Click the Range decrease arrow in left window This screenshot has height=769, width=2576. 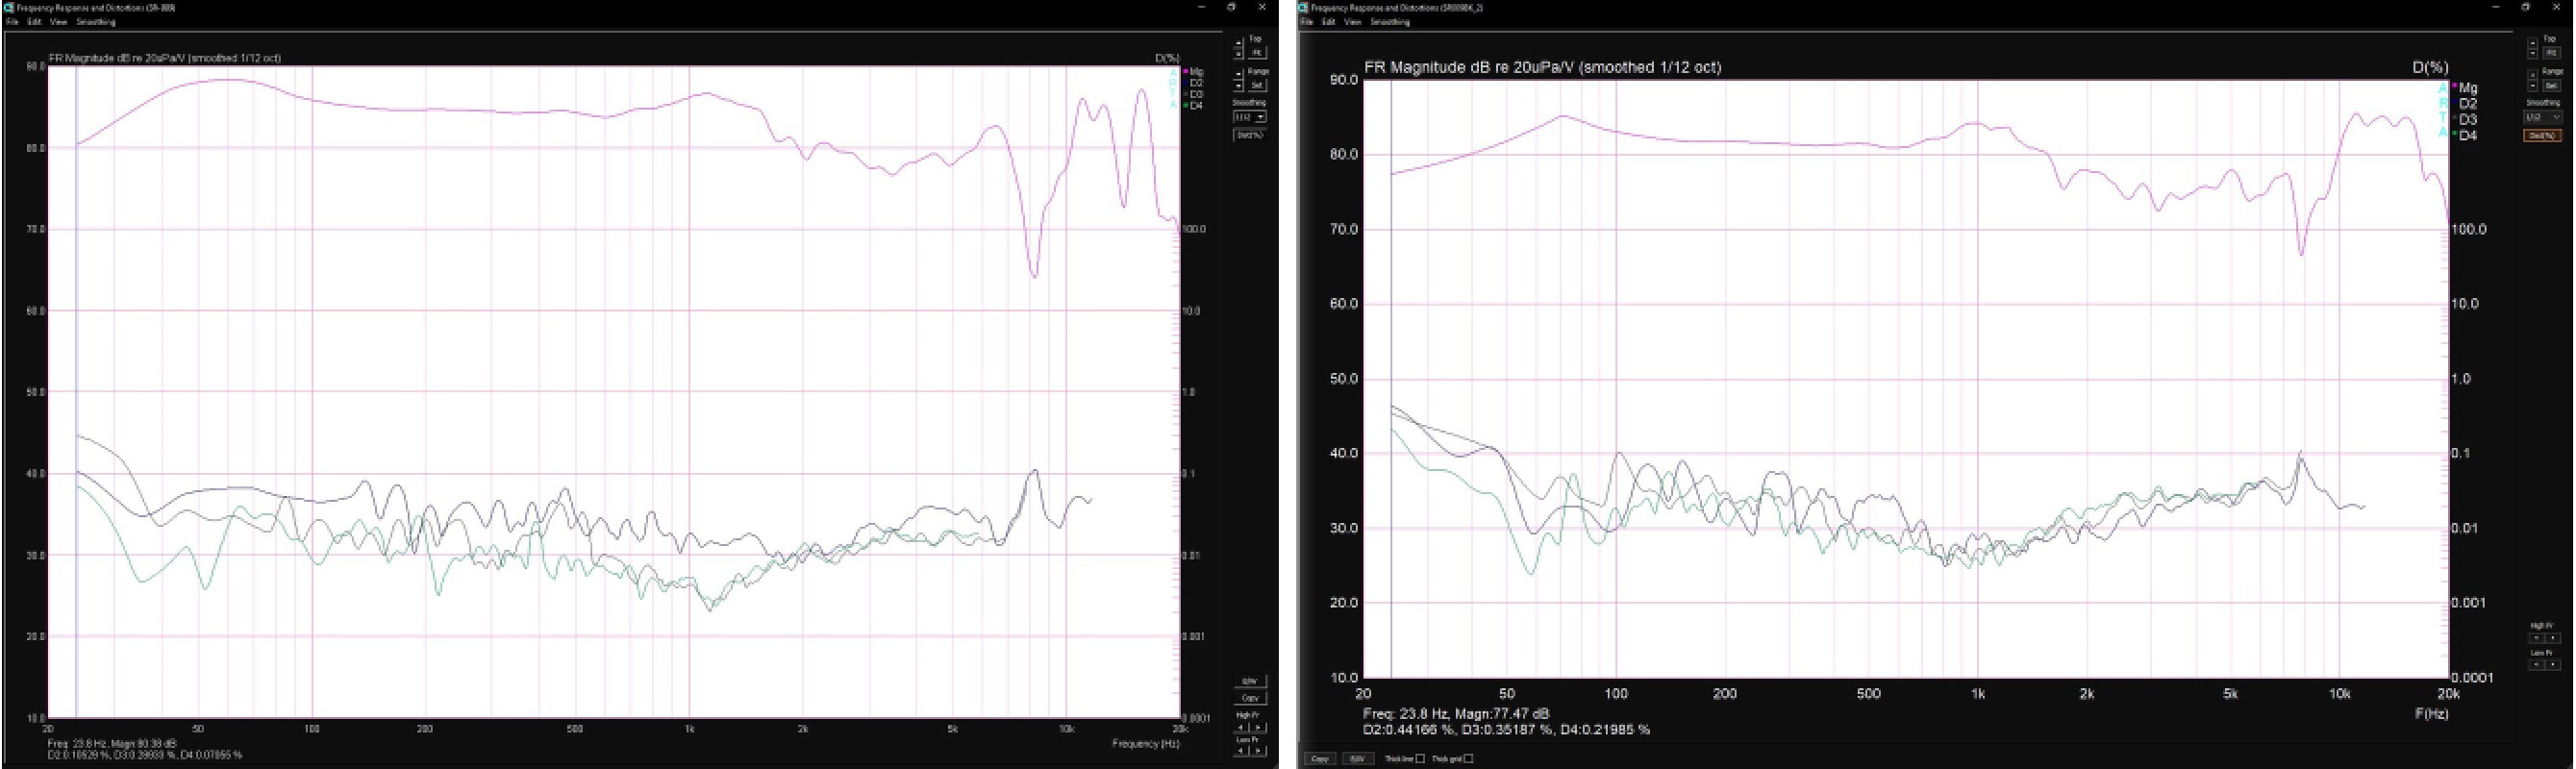pos(1239,85)
